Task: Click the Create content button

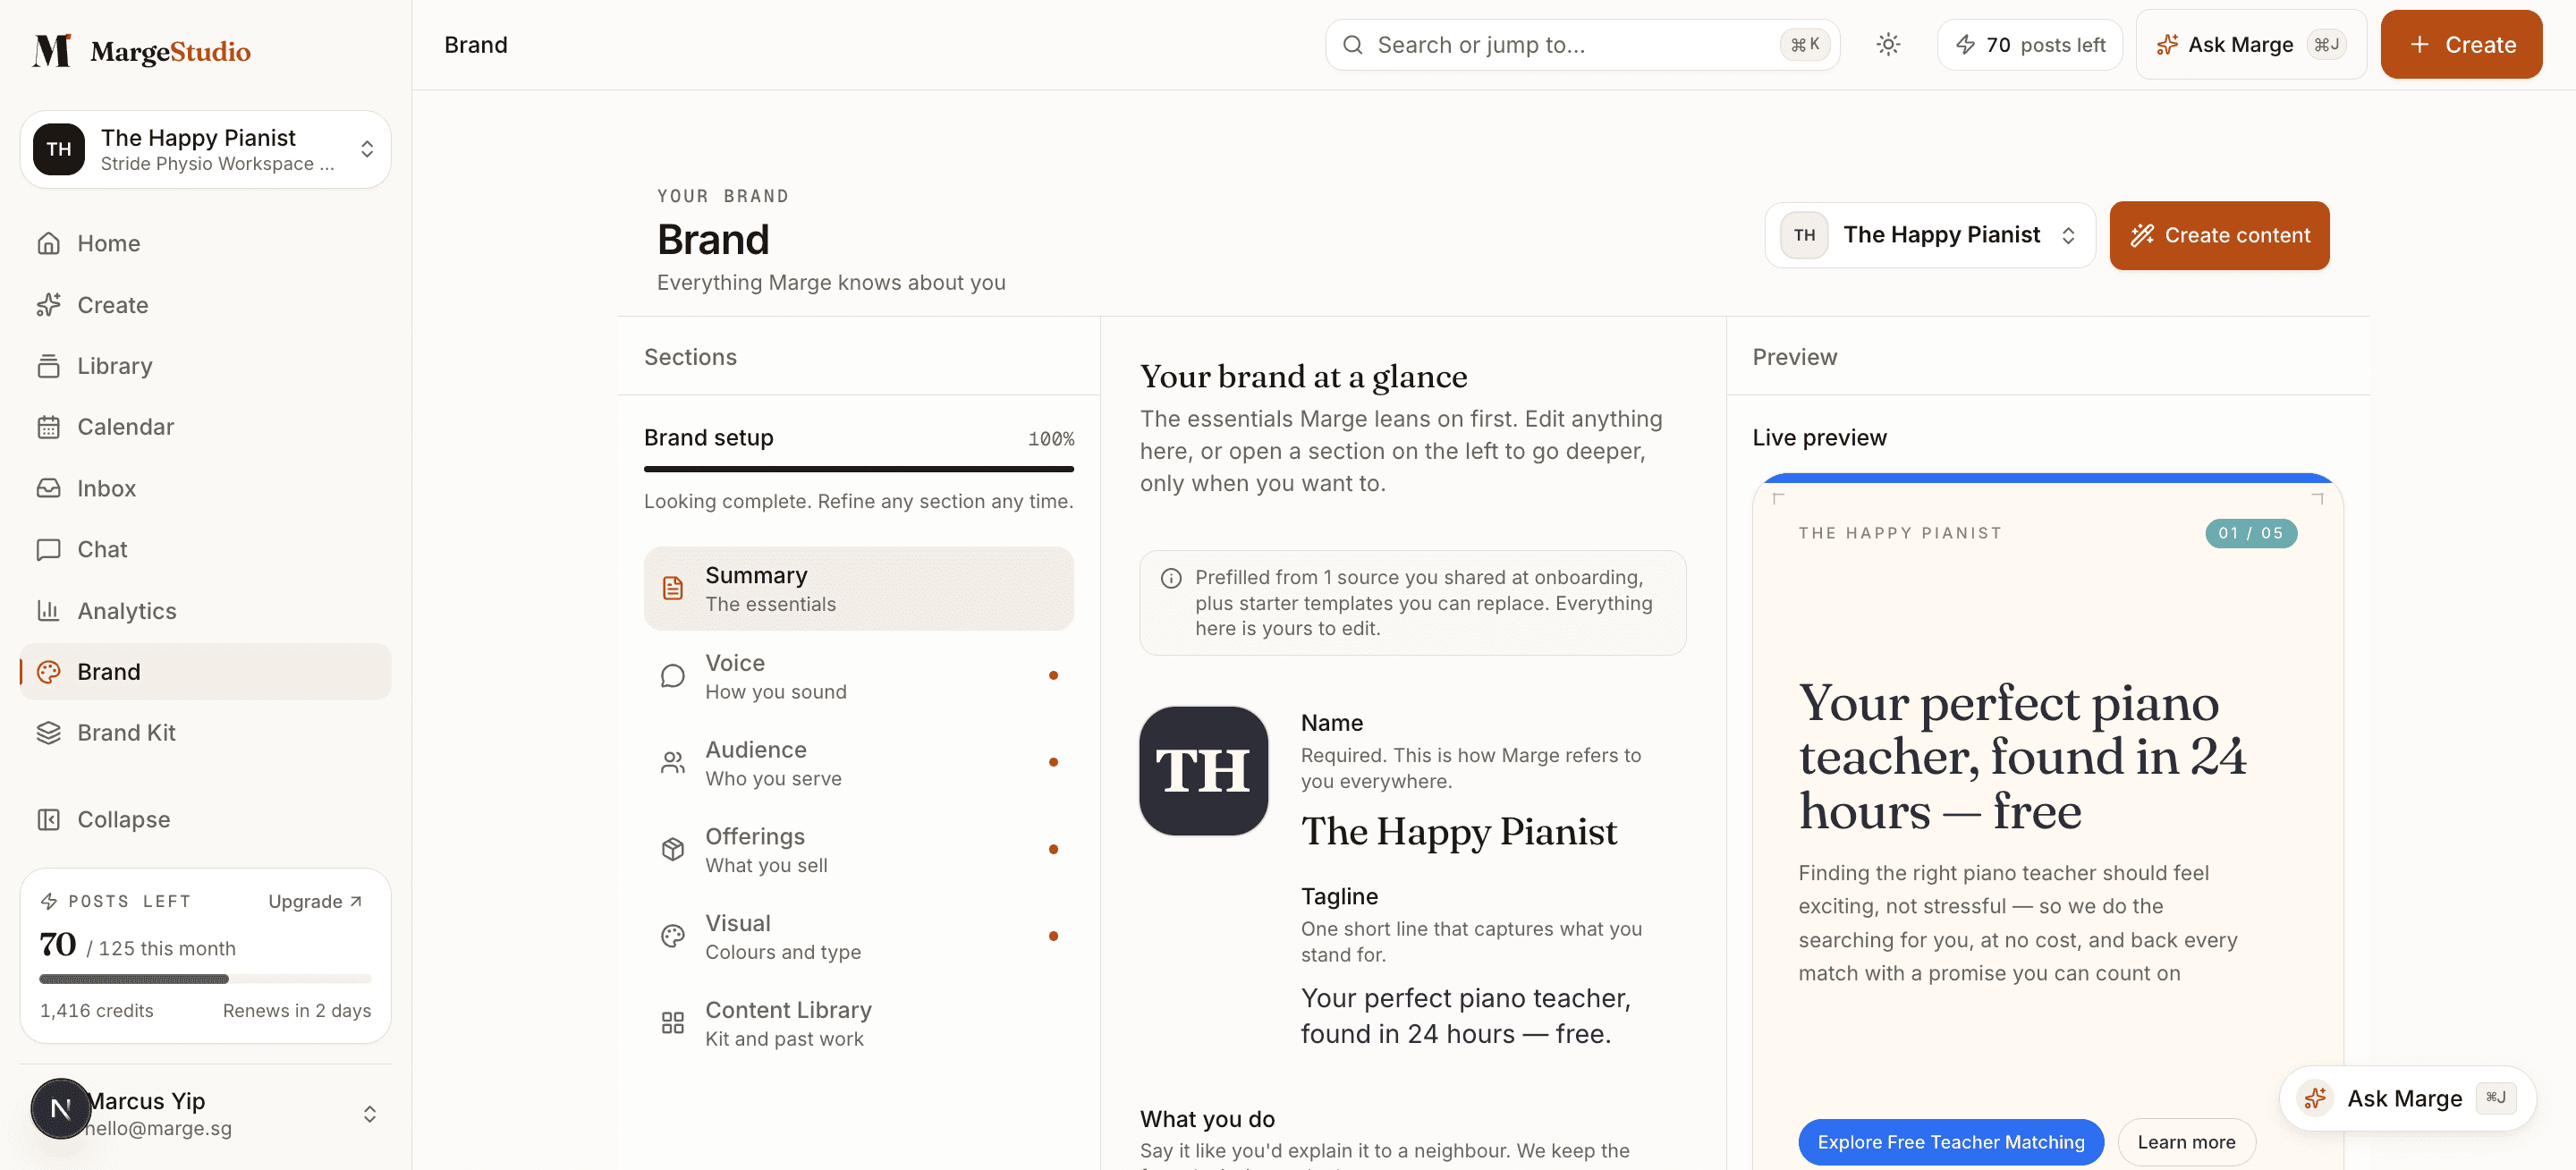Action: coord(2219,235)
